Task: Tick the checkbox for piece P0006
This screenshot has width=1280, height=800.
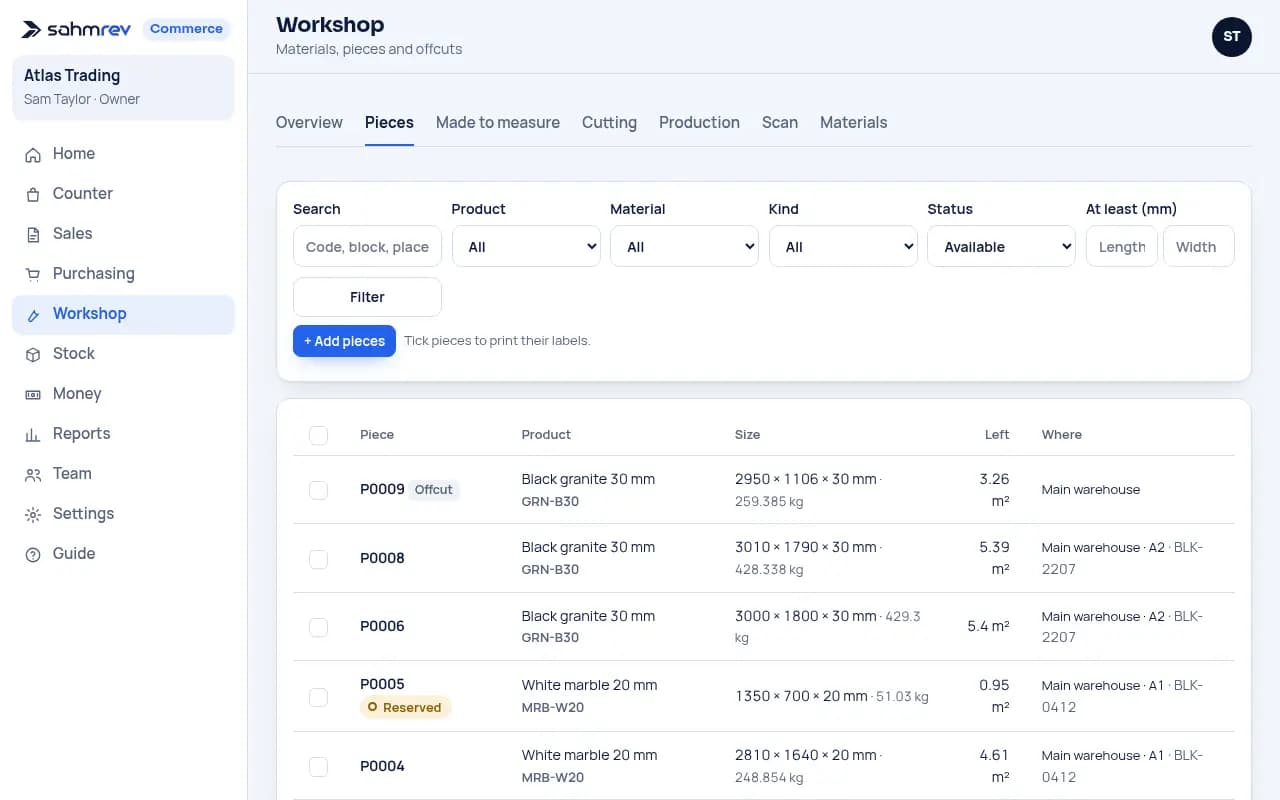Action: click(x=318, y=627)
